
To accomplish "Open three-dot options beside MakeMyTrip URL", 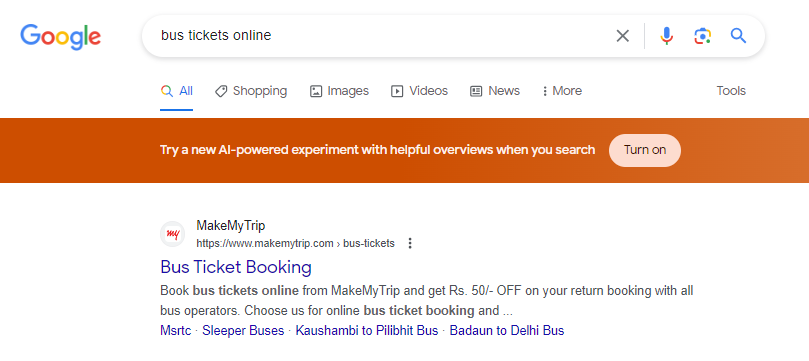I will click(410, 243).
